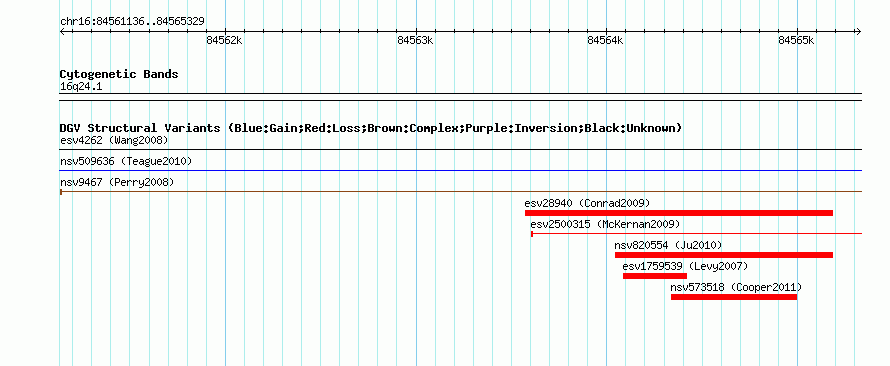
Task: Open variant esv28940 (Conrad2009) label
Action: (x=587, y=203)
